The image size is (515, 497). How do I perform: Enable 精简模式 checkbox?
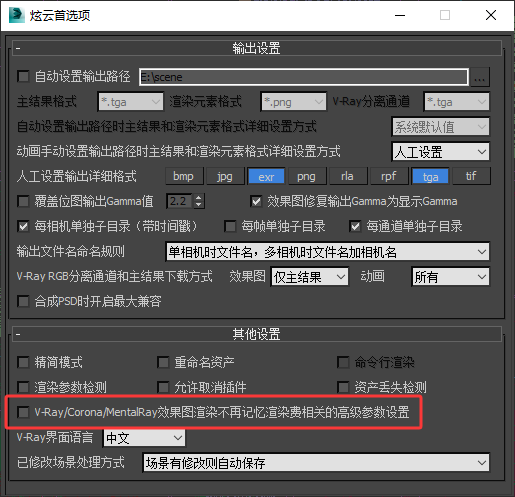point(23,362)
